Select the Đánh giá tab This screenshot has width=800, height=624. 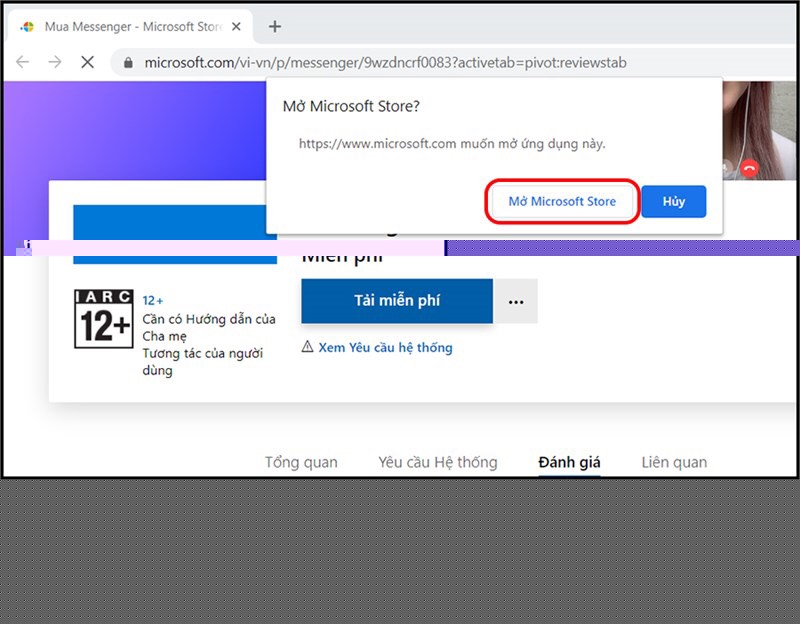tap(569, 462)
